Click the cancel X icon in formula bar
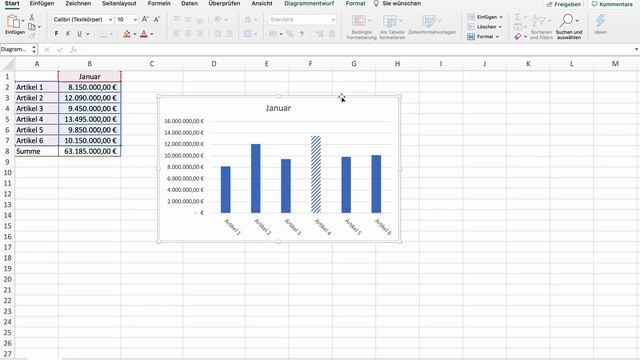Image resolution: width=640 pixels, height=360 pixels. (x=47, y=49)
